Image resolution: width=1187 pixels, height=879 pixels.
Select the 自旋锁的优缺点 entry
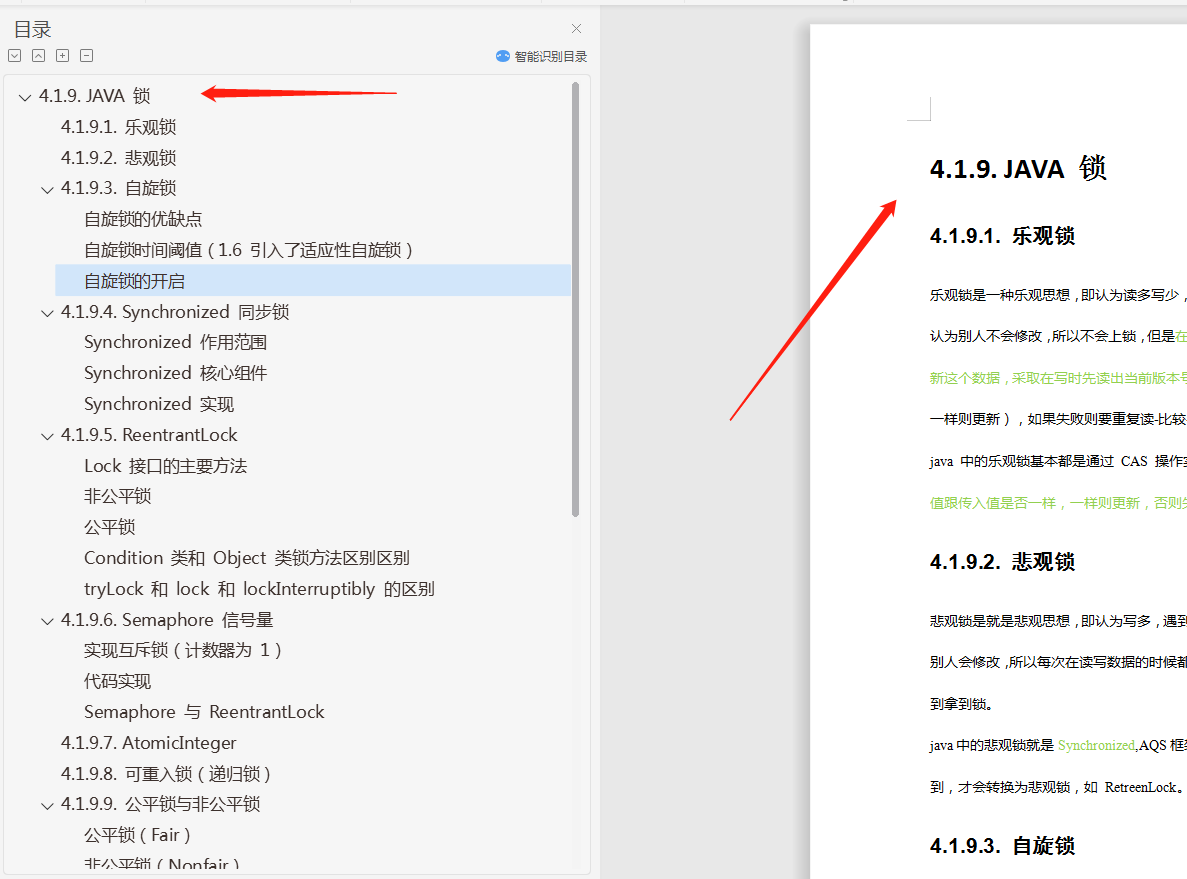[x=140, y=218]
